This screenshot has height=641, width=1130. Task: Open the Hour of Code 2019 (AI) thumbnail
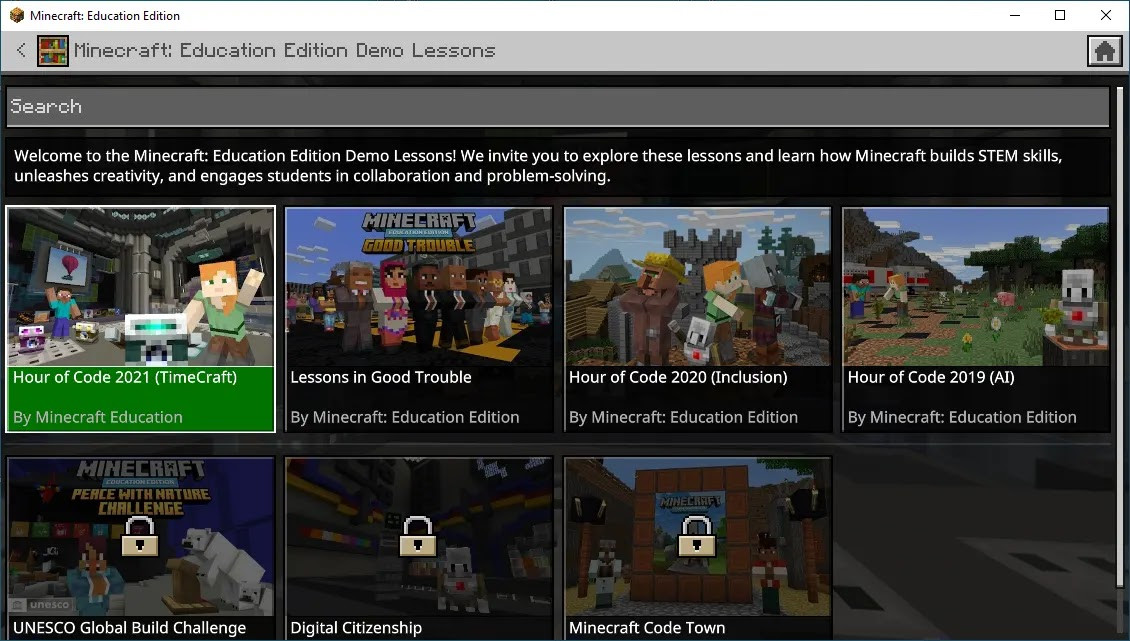[x=976, y=287]
